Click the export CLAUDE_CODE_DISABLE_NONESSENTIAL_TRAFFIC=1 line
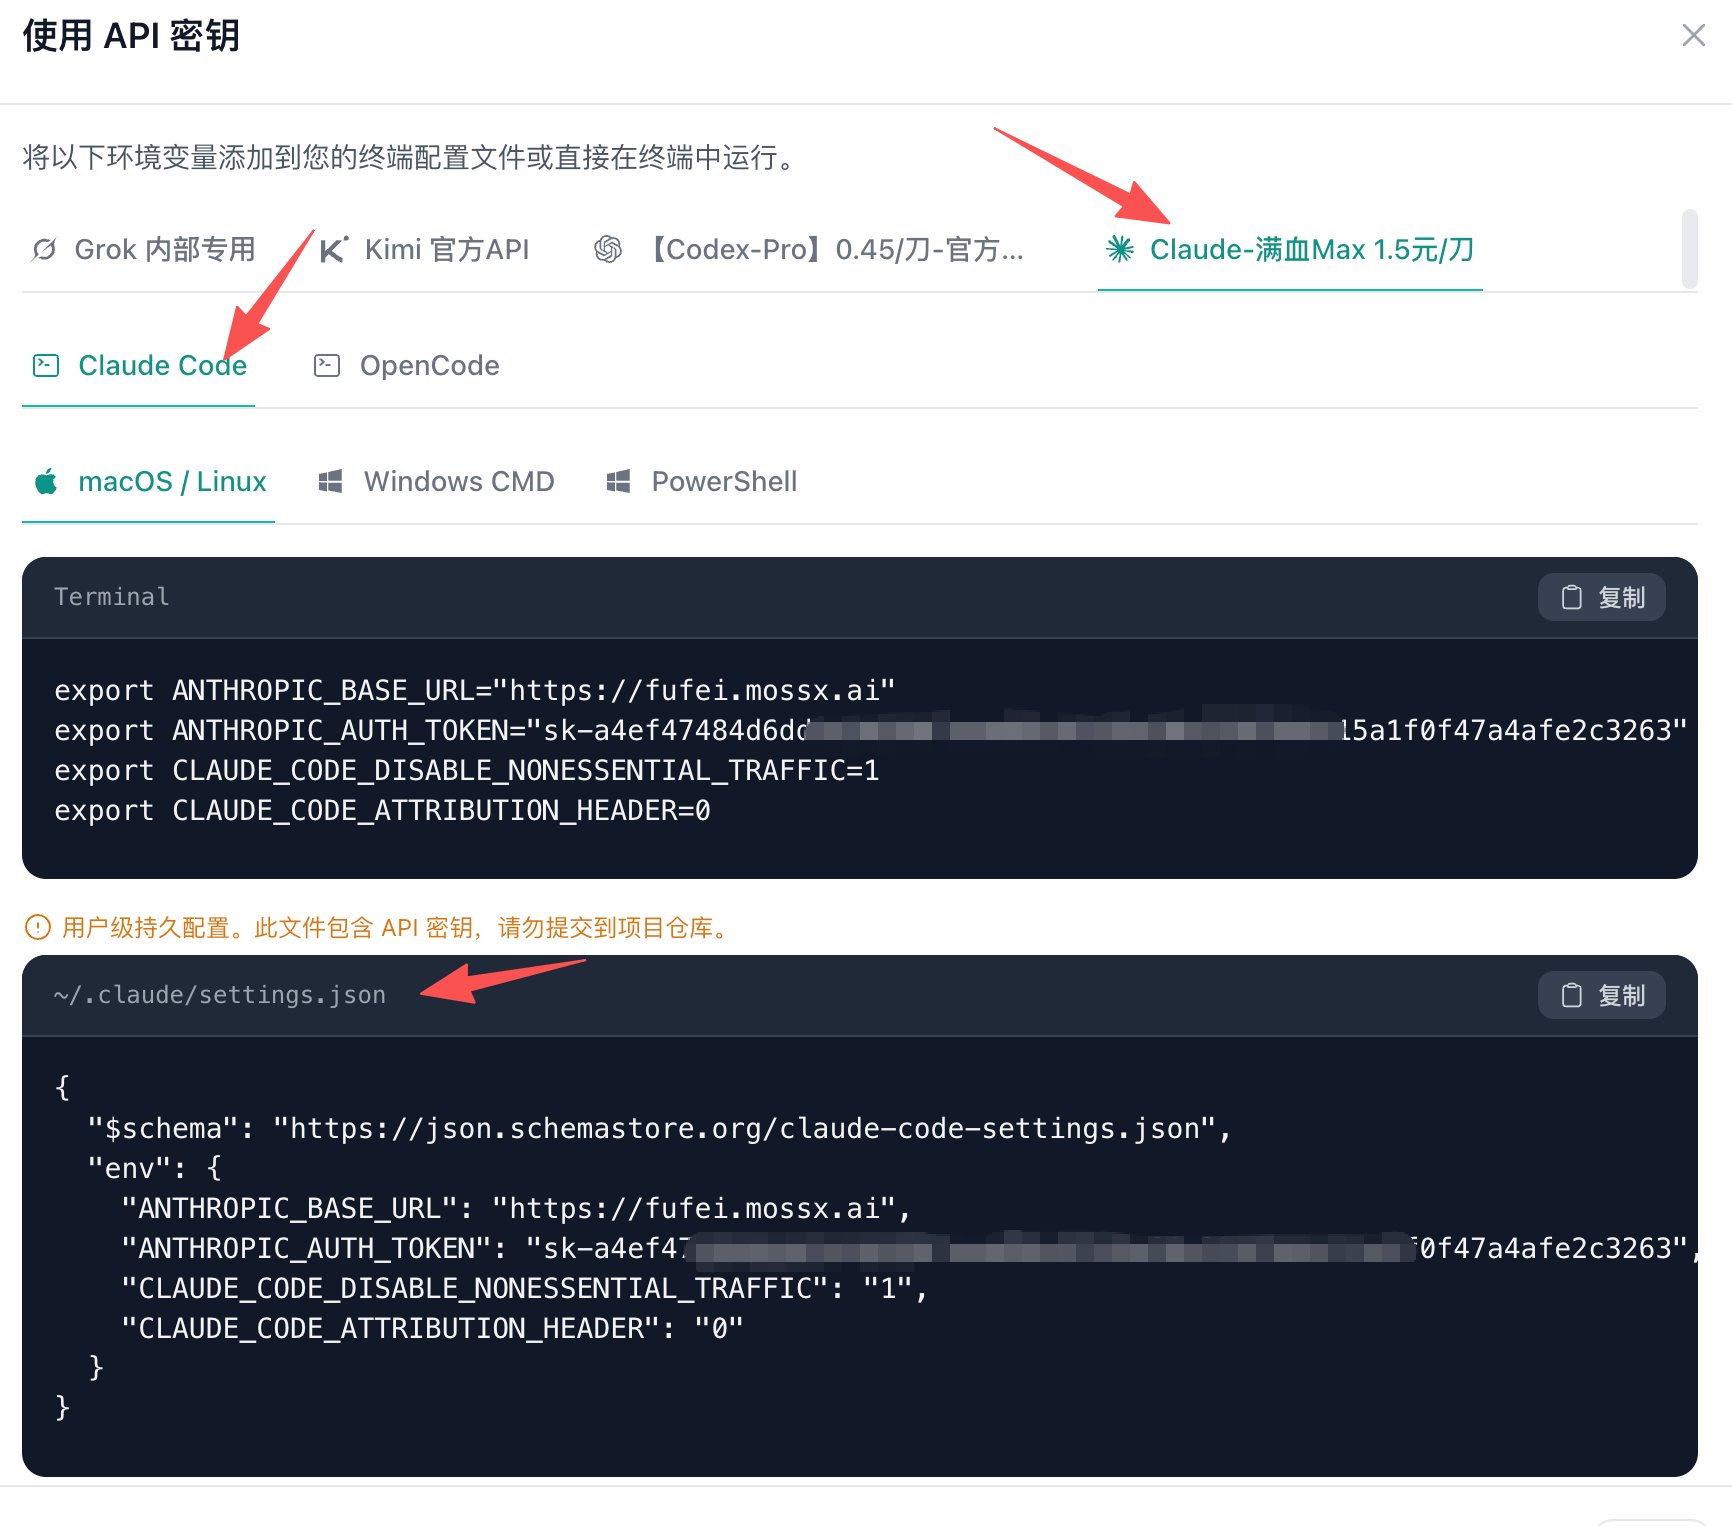The height and width of the screenshot is (1526, 1732). 467,770
